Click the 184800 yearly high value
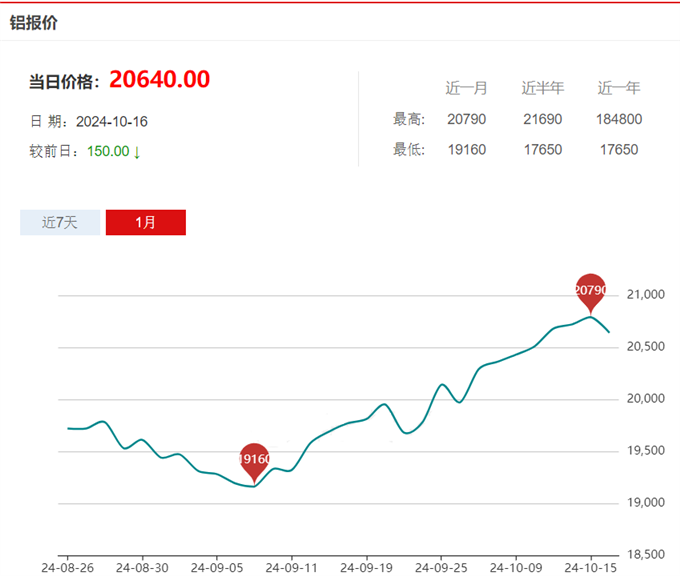Image resolution: width=680 pixels, height=576 pixels. coord(619,119)
